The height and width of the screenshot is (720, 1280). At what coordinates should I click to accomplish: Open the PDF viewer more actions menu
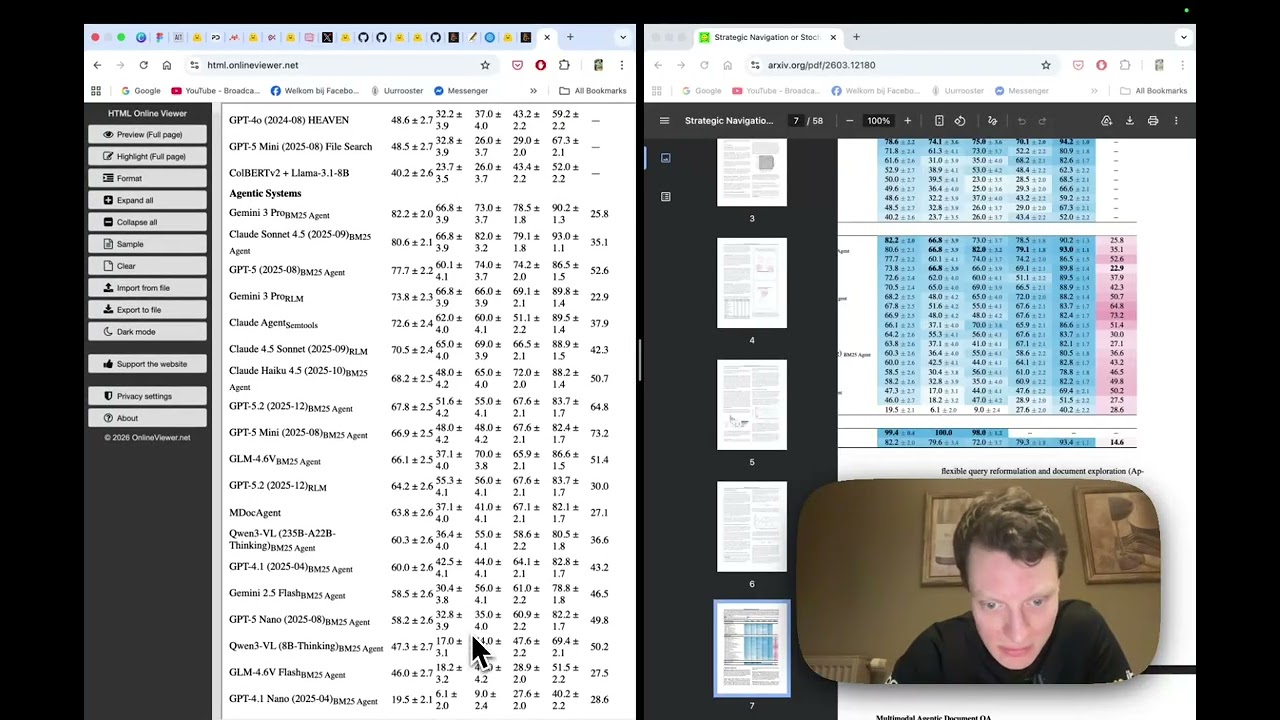click(x=1176, y=121)
